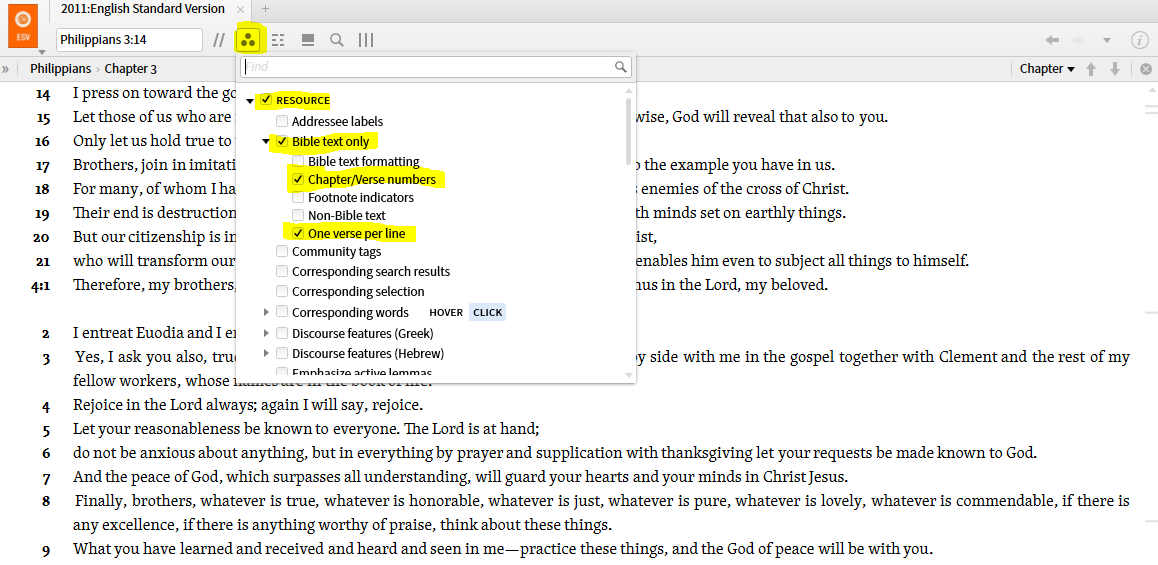
Task: Enable Corresponding search results checkbox
Action: pyautogui.click(x=282, y=271)
